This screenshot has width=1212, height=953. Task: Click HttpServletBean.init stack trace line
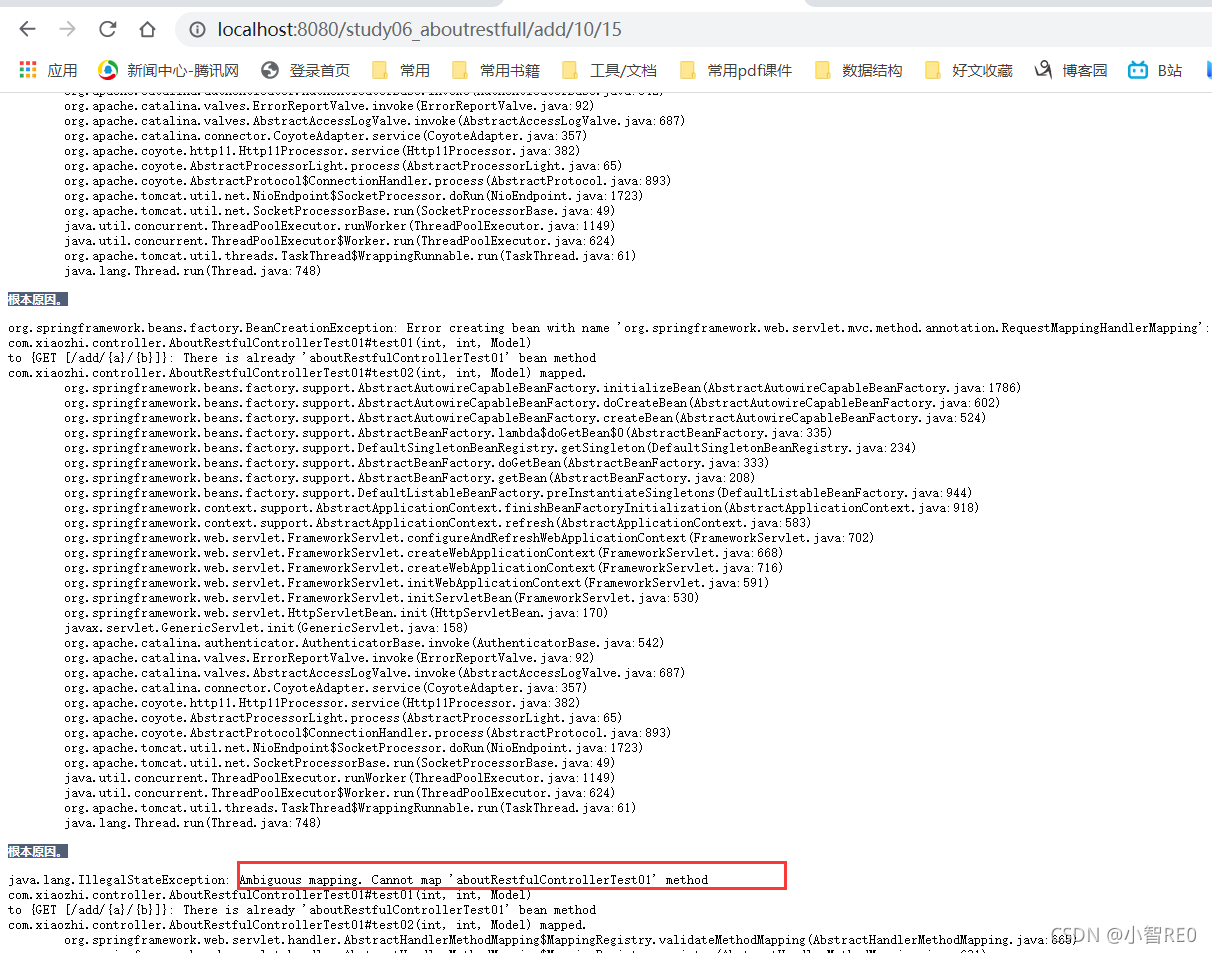pos(335,613)
